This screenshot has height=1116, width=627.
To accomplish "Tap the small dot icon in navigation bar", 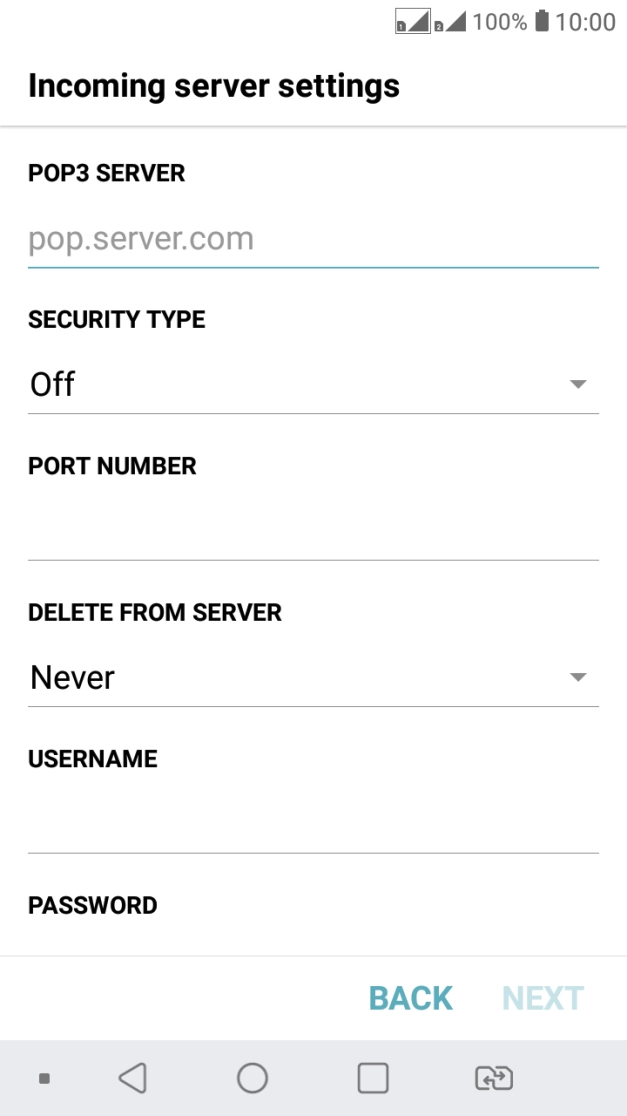I will pos(44,1078).
